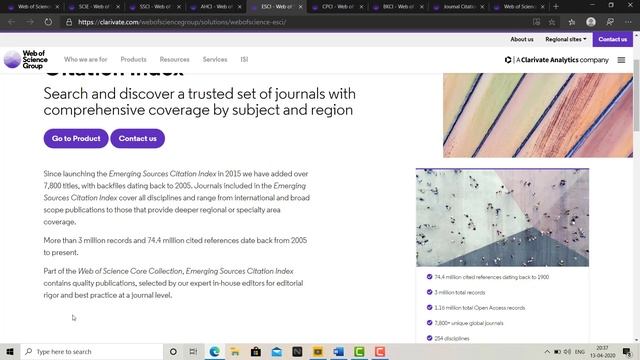Open Microsoft Edge from the taskbar

(214, 351)
